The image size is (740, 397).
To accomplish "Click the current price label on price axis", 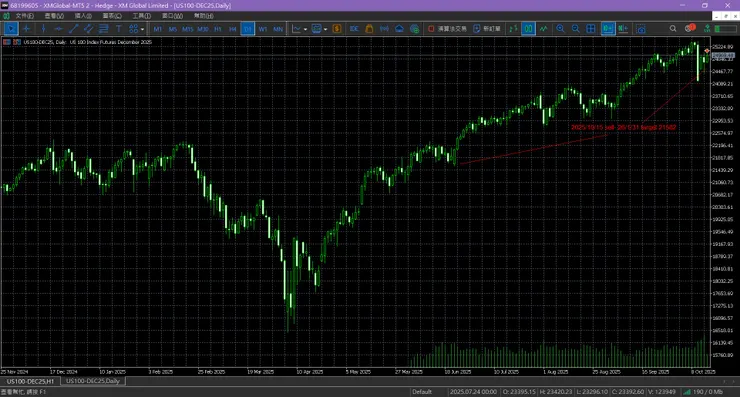I will point(723,56).
